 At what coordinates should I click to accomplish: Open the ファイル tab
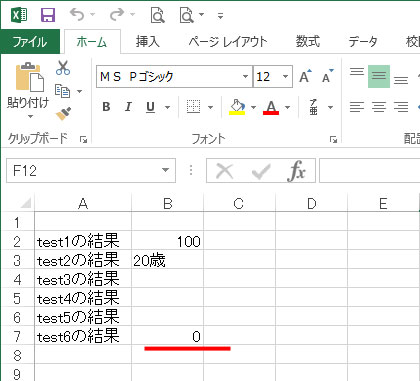tap(30, 42)
